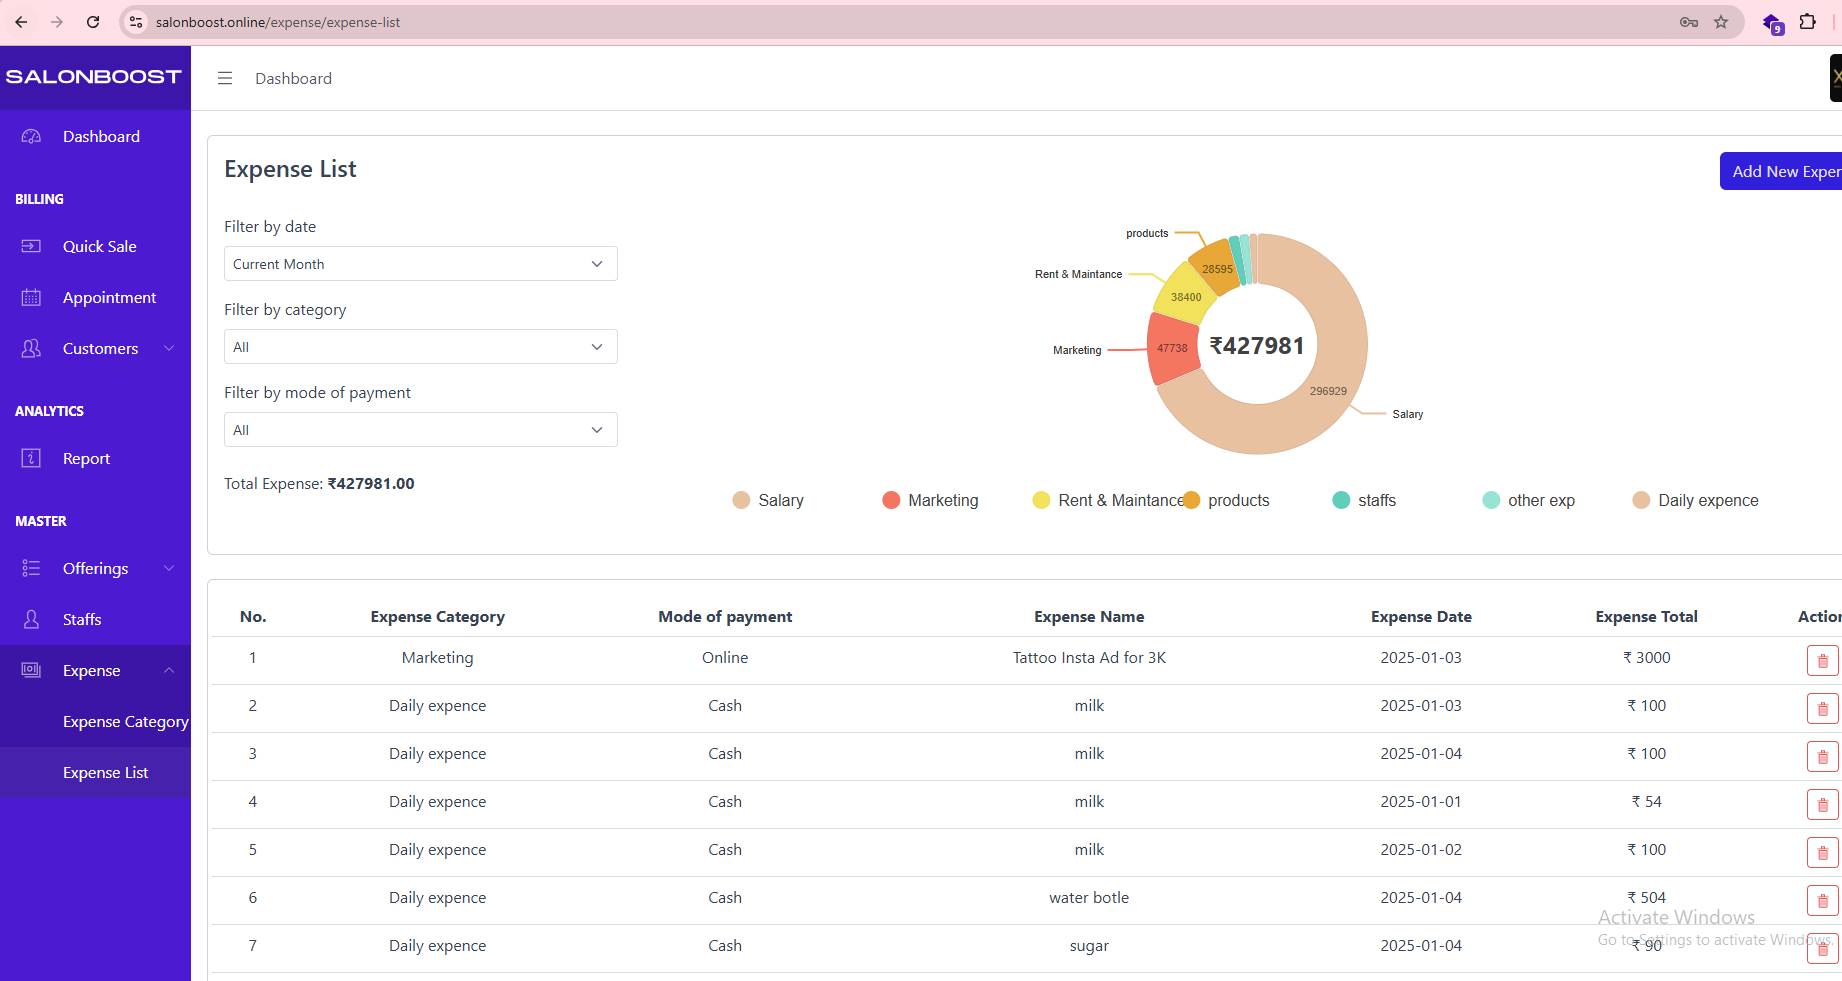This screenshot has height=981, width=1842.
Task: Open the Filter by category dropdown
Action: coord(420,347)
